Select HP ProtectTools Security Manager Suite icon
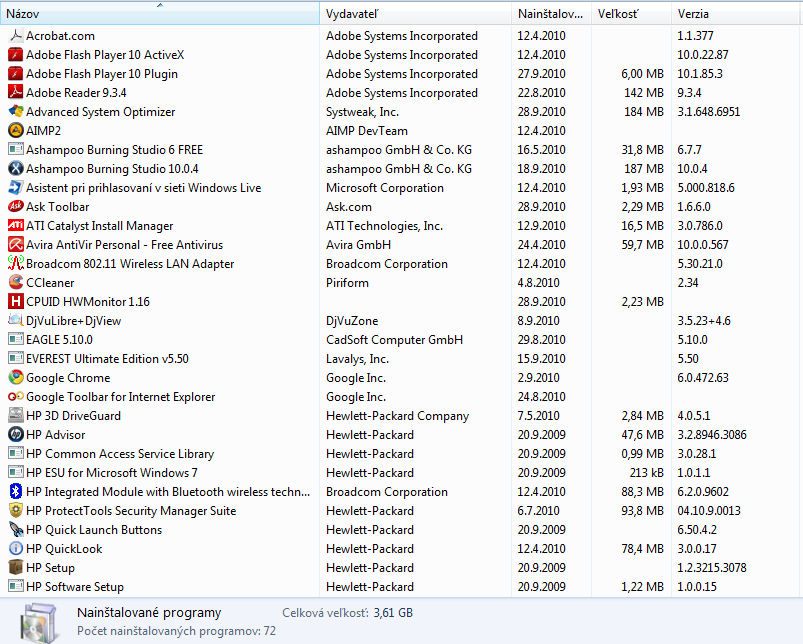Image resolution: width=803 pixels, height=644 pixels. tap(16, 511)
